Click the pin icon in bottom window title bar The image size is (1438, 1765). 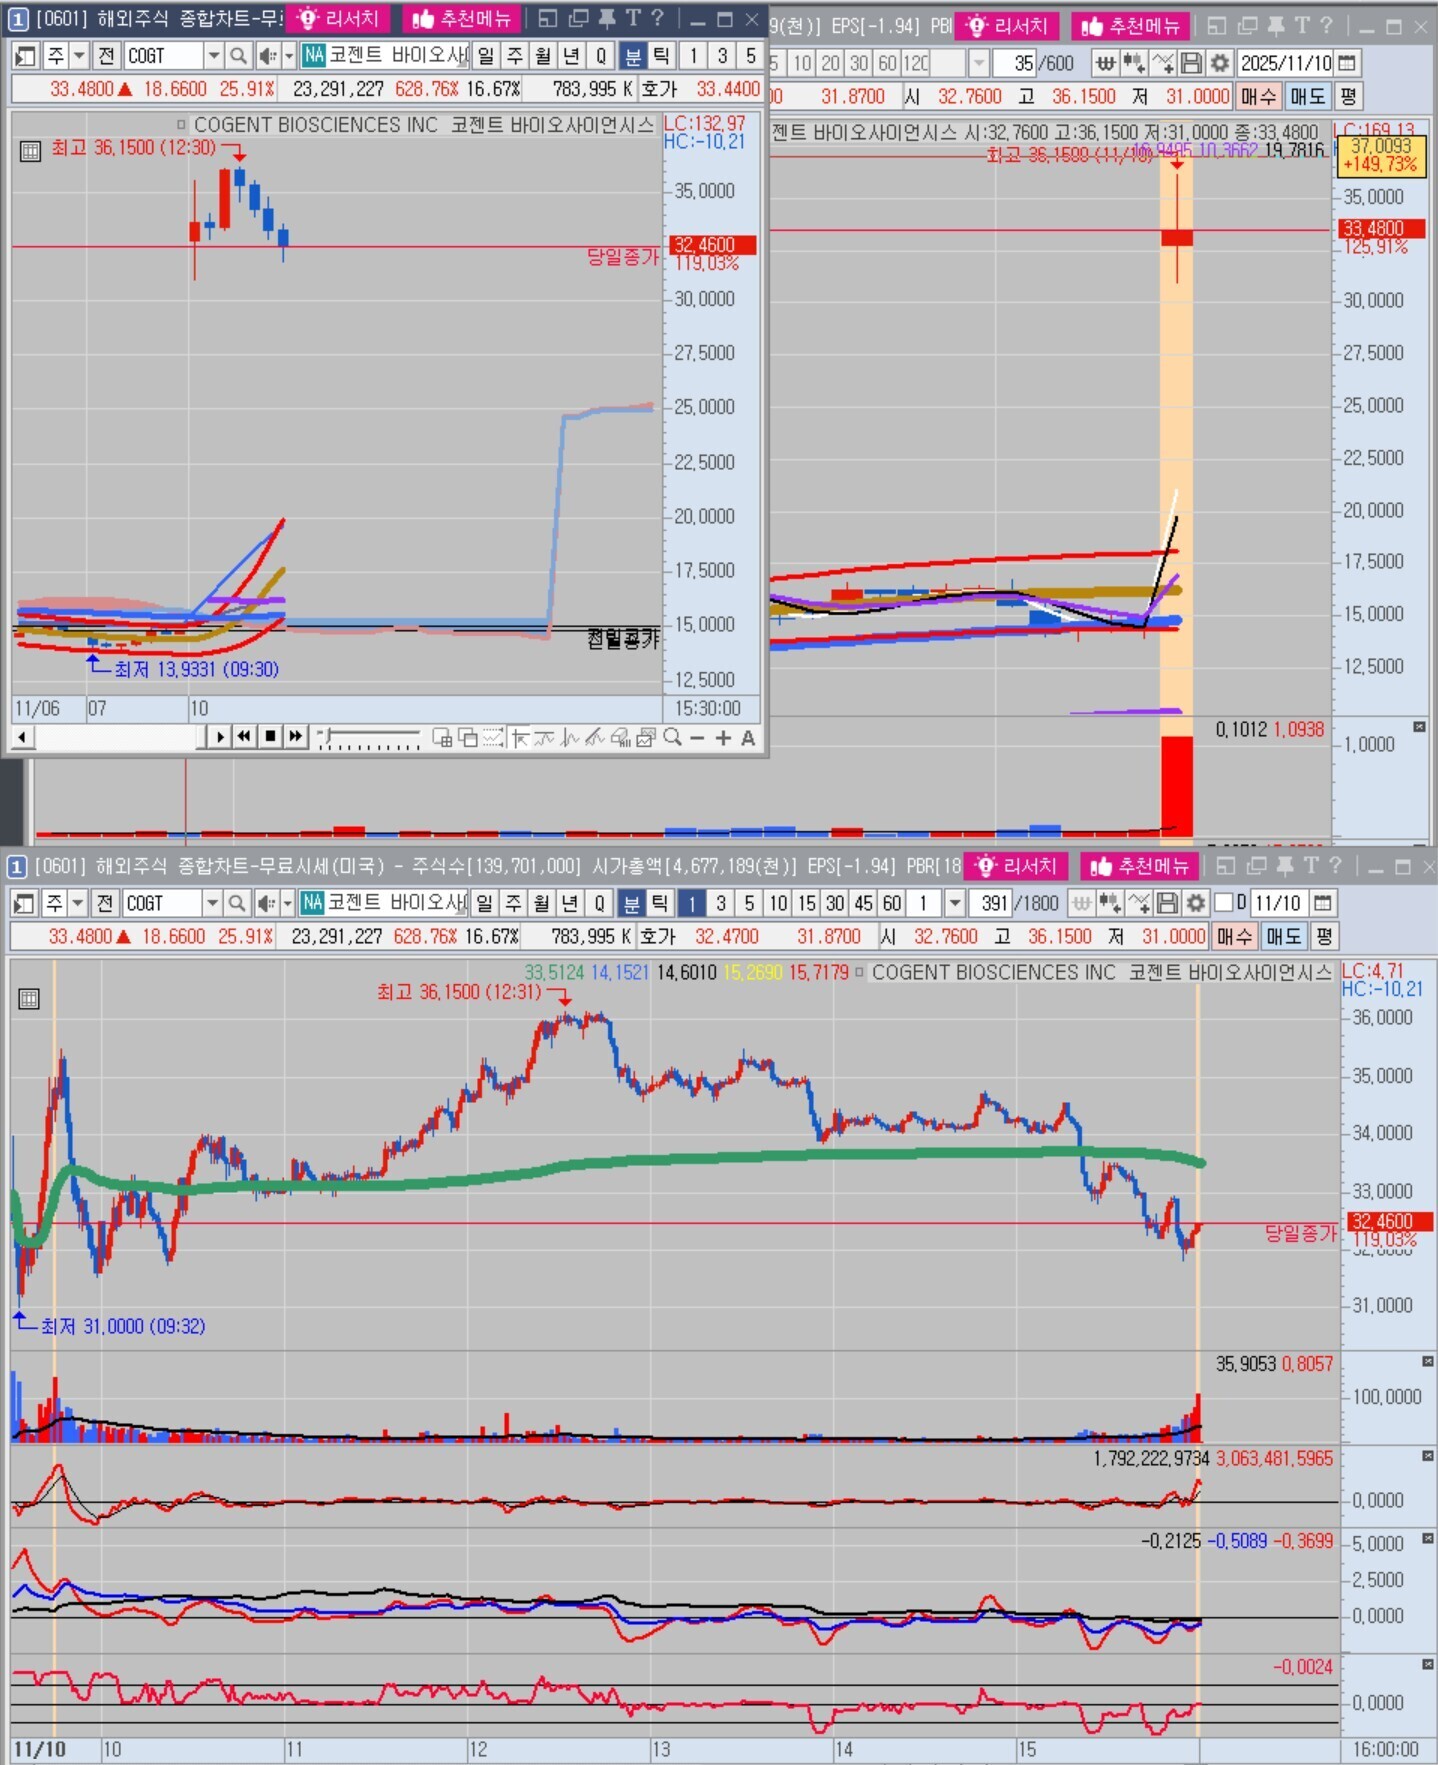tap(1285, 866)
